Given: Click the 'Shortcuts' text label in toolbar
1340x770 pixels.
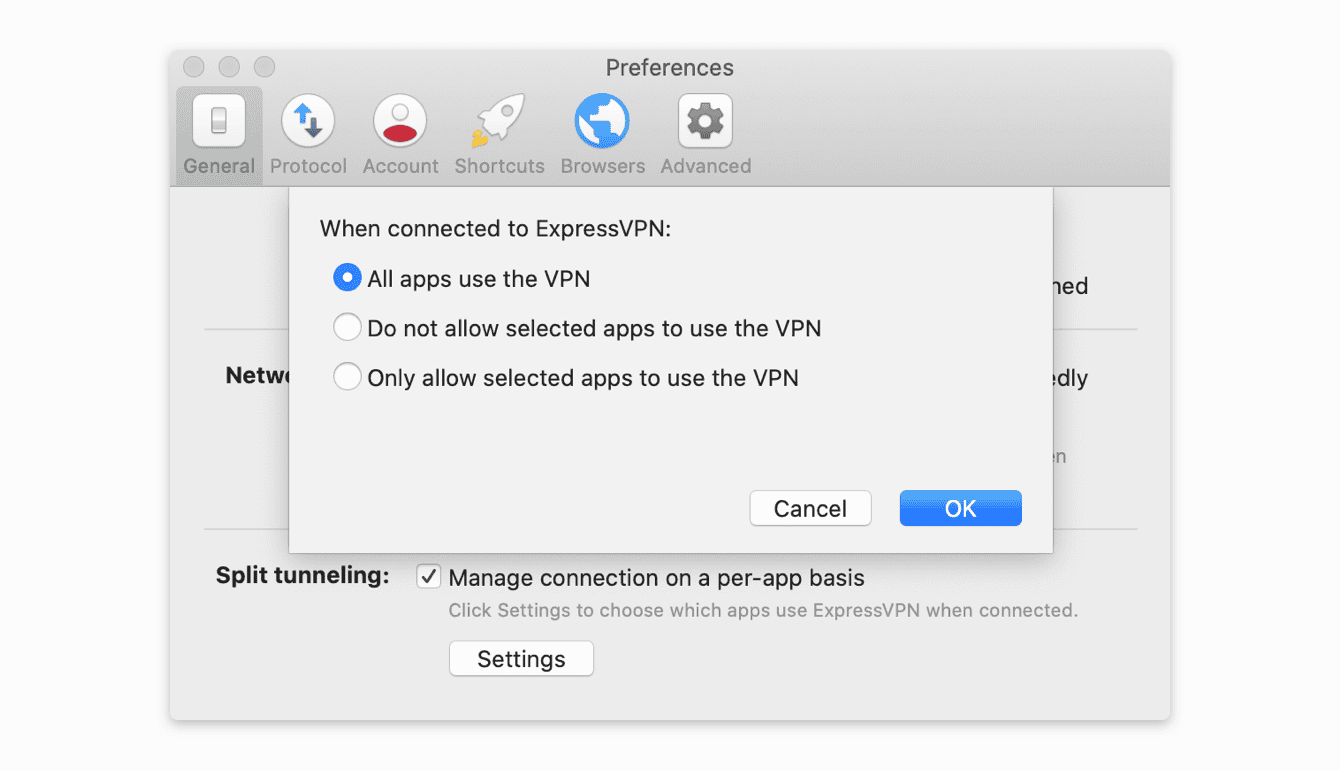Looking at the screenshot, I should [499, 166].
